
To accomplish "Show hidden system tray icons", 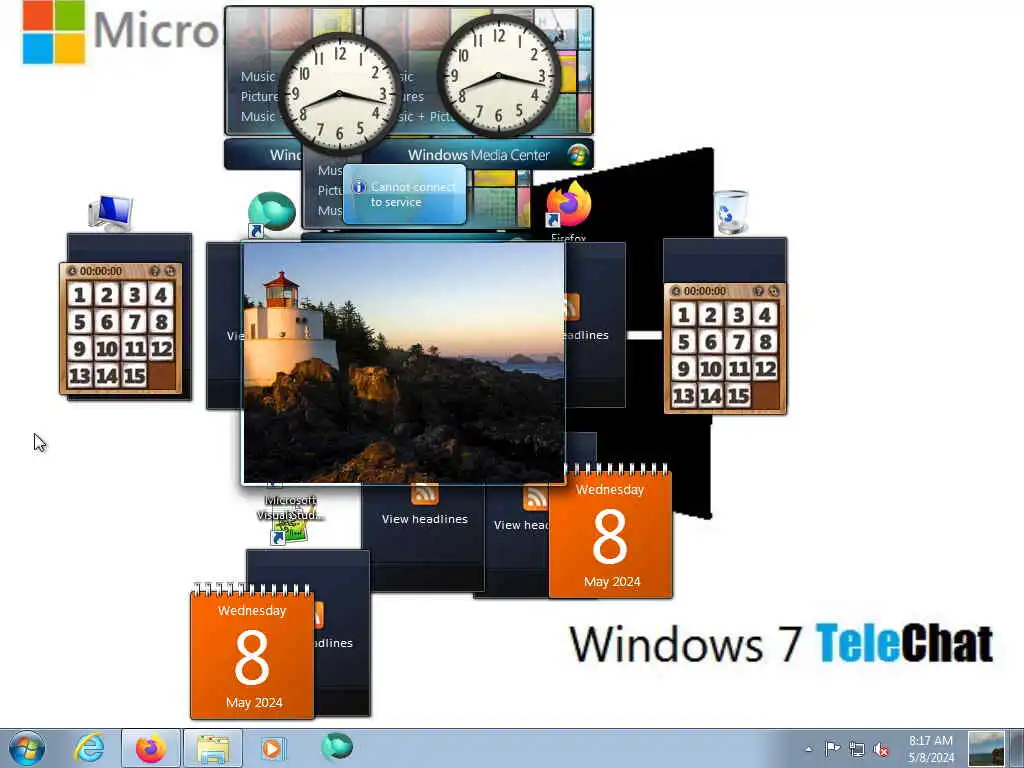I will (x=808, y=749).
